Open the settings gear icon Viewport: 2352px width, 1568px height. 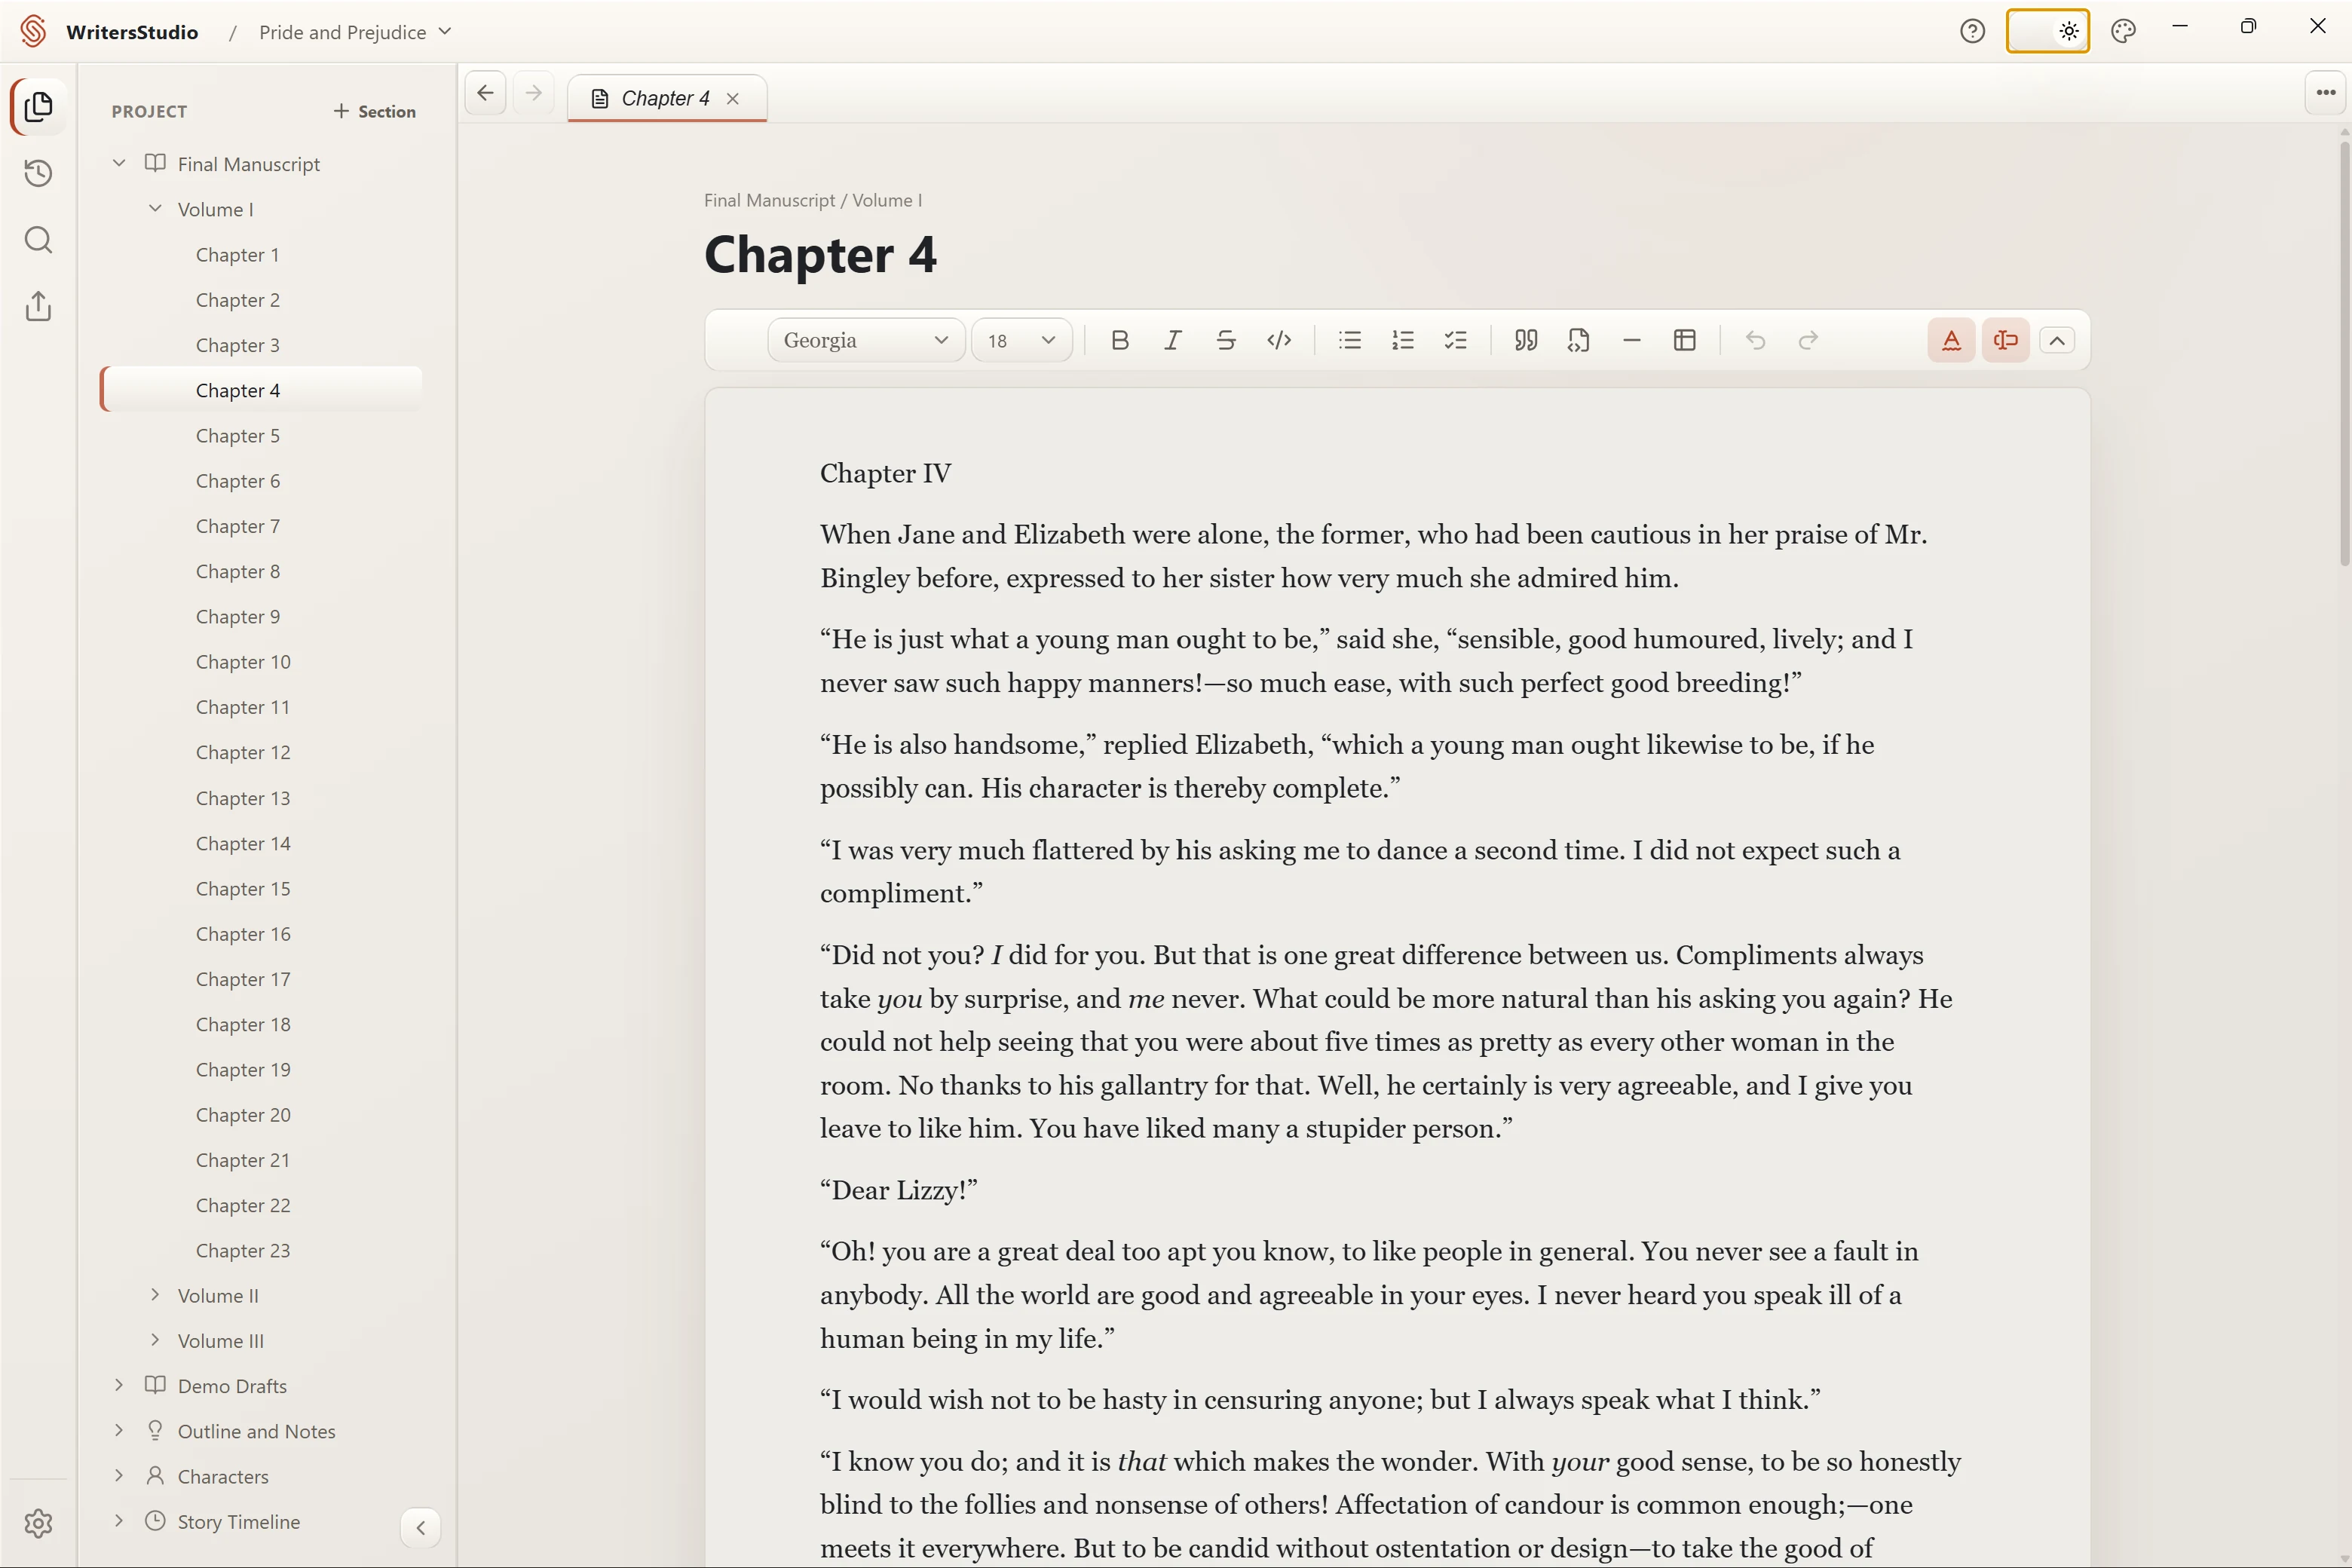tap(38, 1523)
